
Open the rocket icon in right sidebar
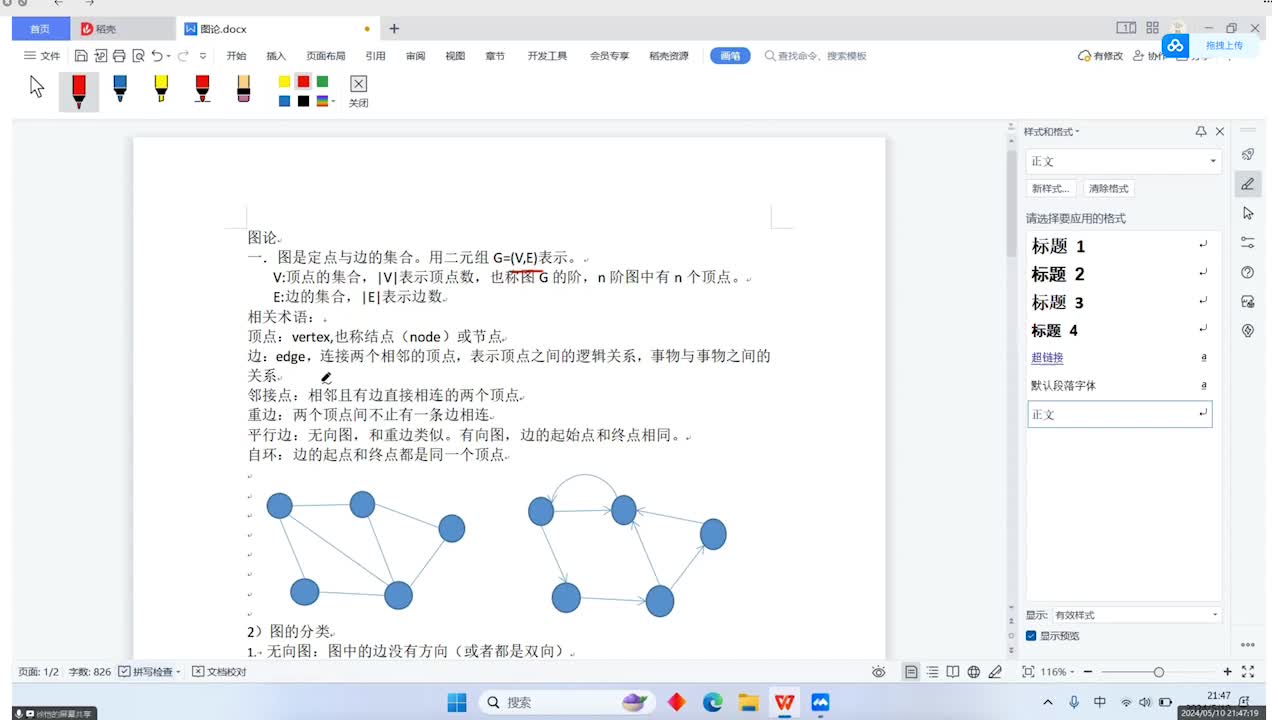1247,154
